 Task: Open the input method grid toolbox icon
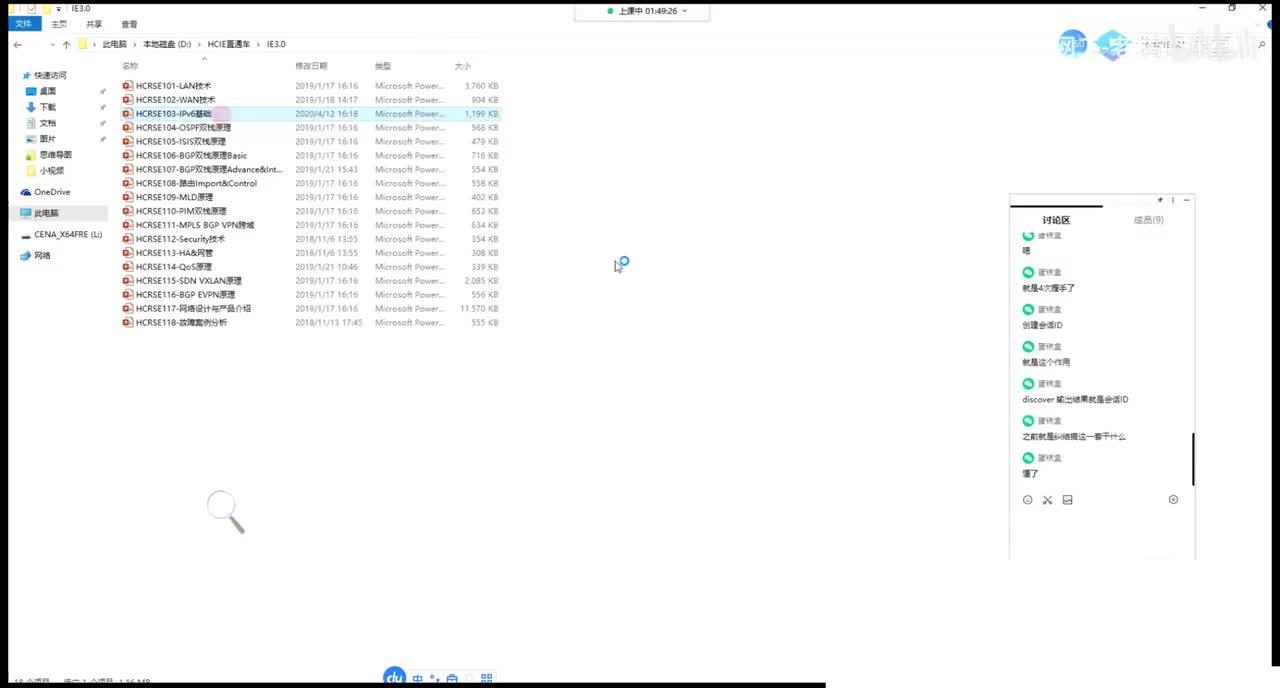click(x=487, y=678)
